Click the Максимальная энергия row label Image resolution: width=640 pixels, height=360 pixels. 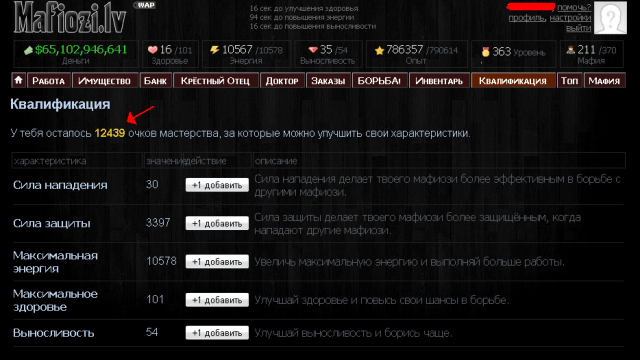coord(56,262)
